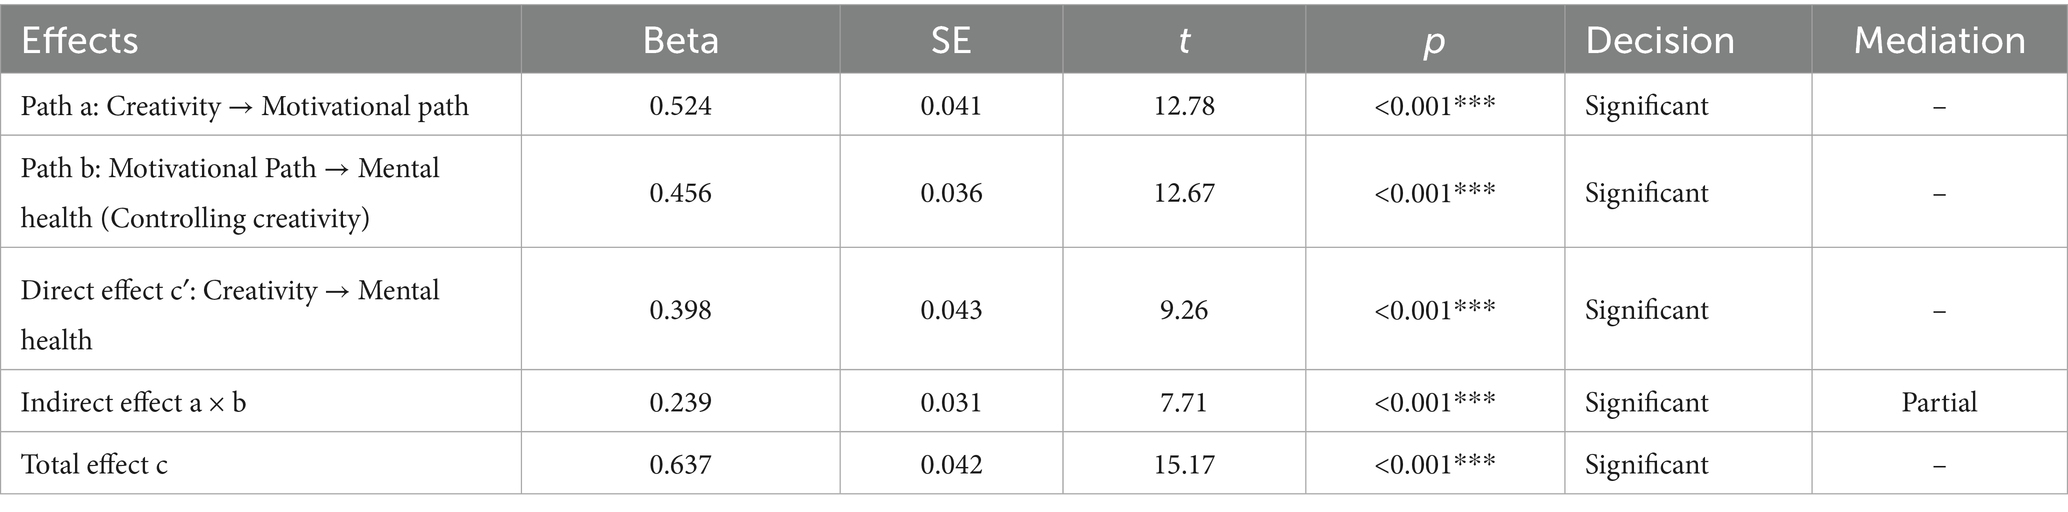The image size is (2068, 512).
Task: Click the t value 9.26
Action: pos(1184,310)
